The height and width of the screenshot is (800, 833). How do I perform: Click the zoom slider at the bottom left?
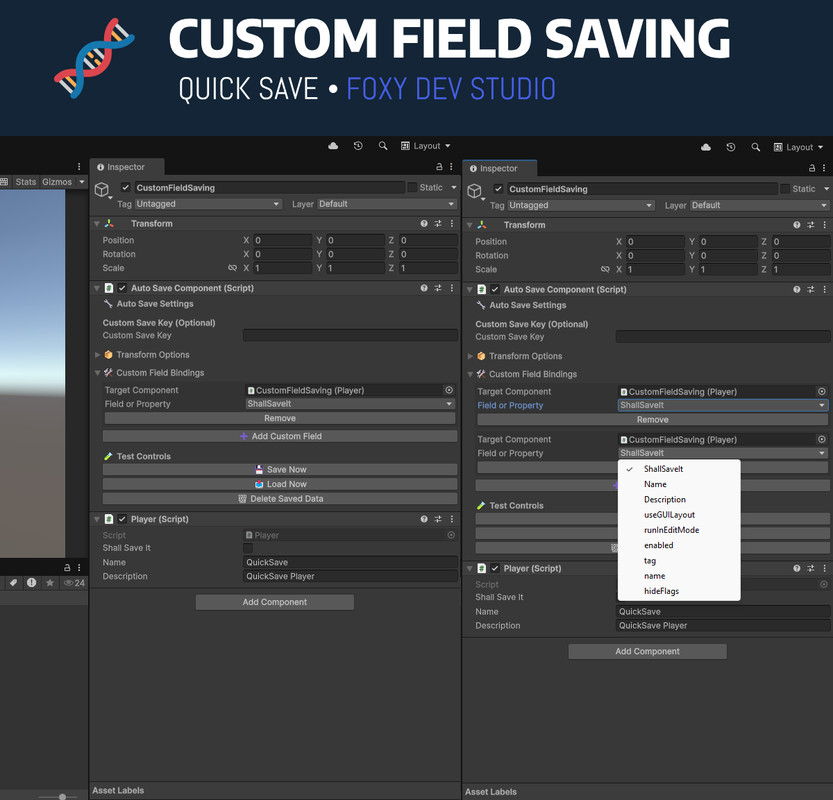(x=62, y=796)
